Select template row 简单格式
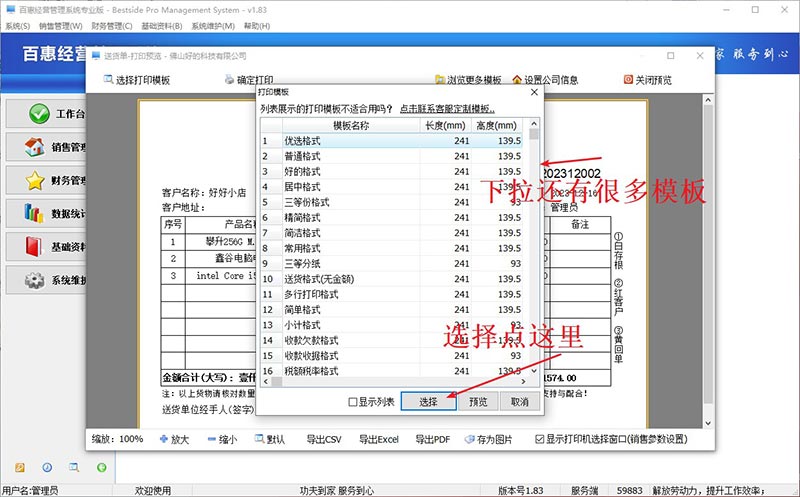 click(x=393, y=309)
